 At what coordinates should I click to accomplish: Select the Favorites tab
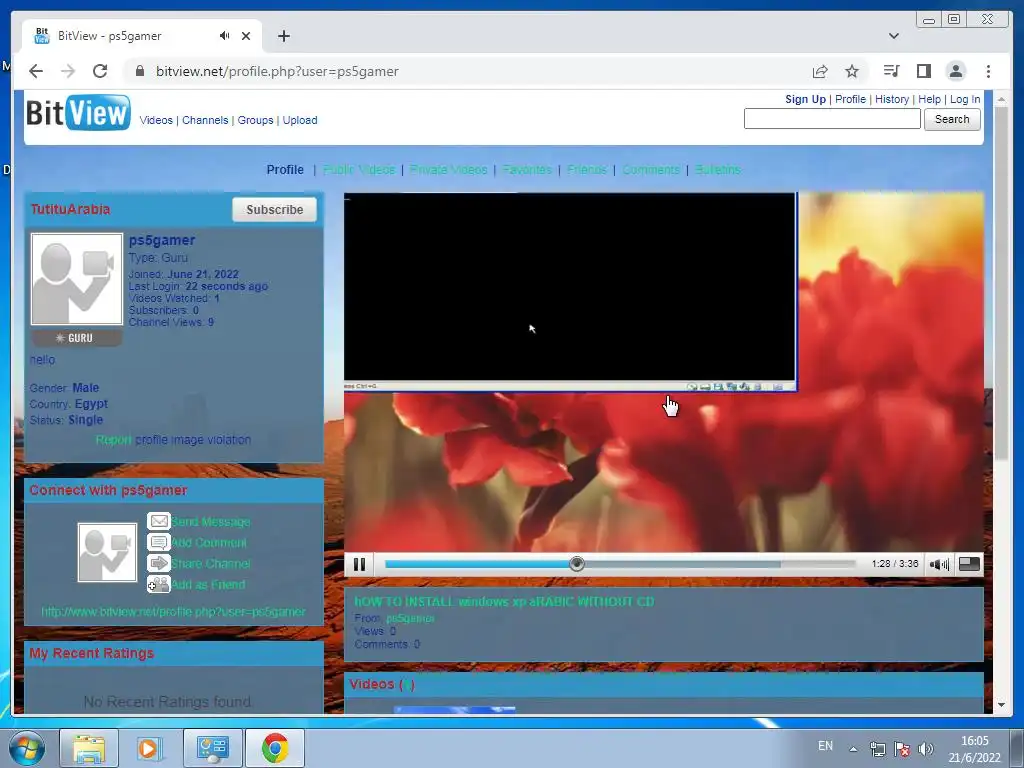(527, 170)
